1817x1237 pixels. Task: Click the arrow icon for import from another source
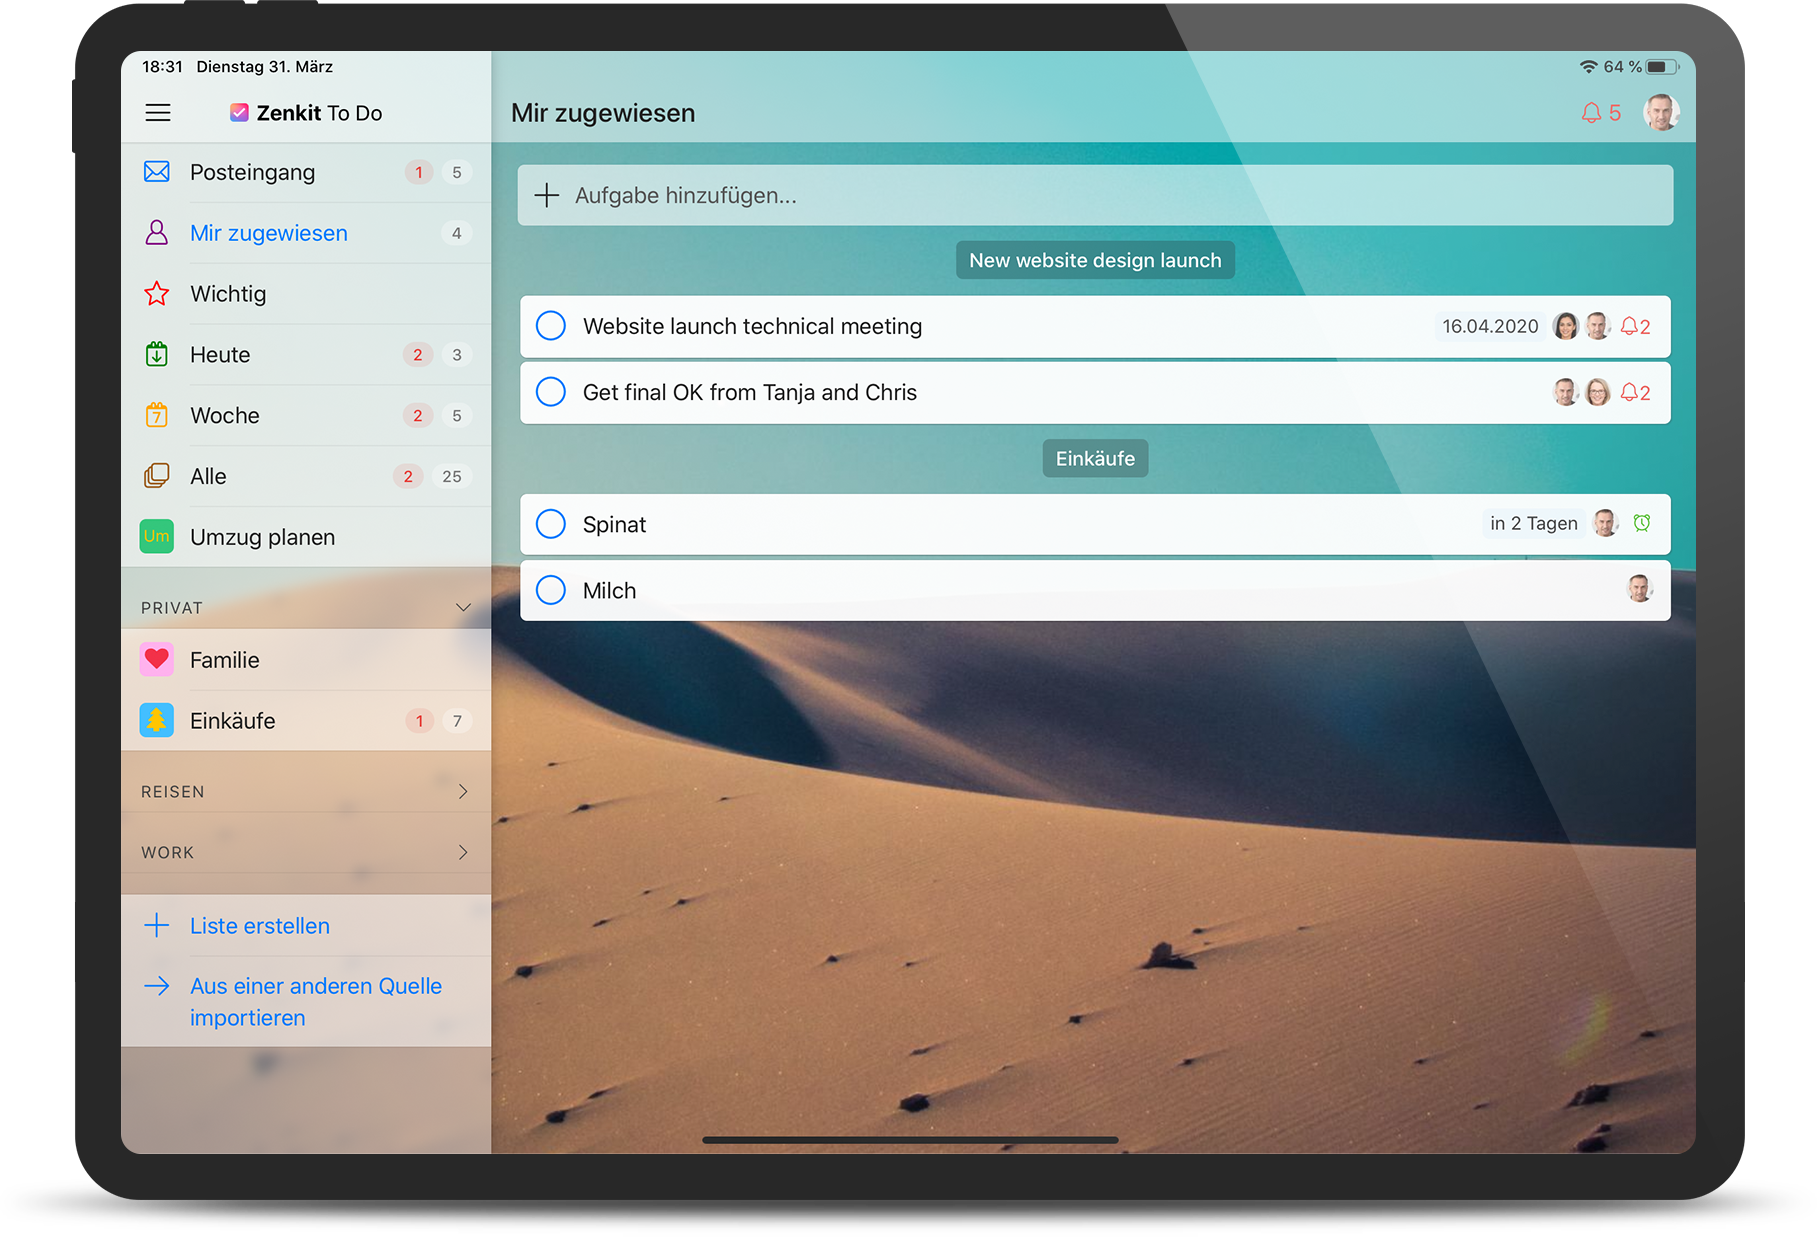(x=157, y=986)
